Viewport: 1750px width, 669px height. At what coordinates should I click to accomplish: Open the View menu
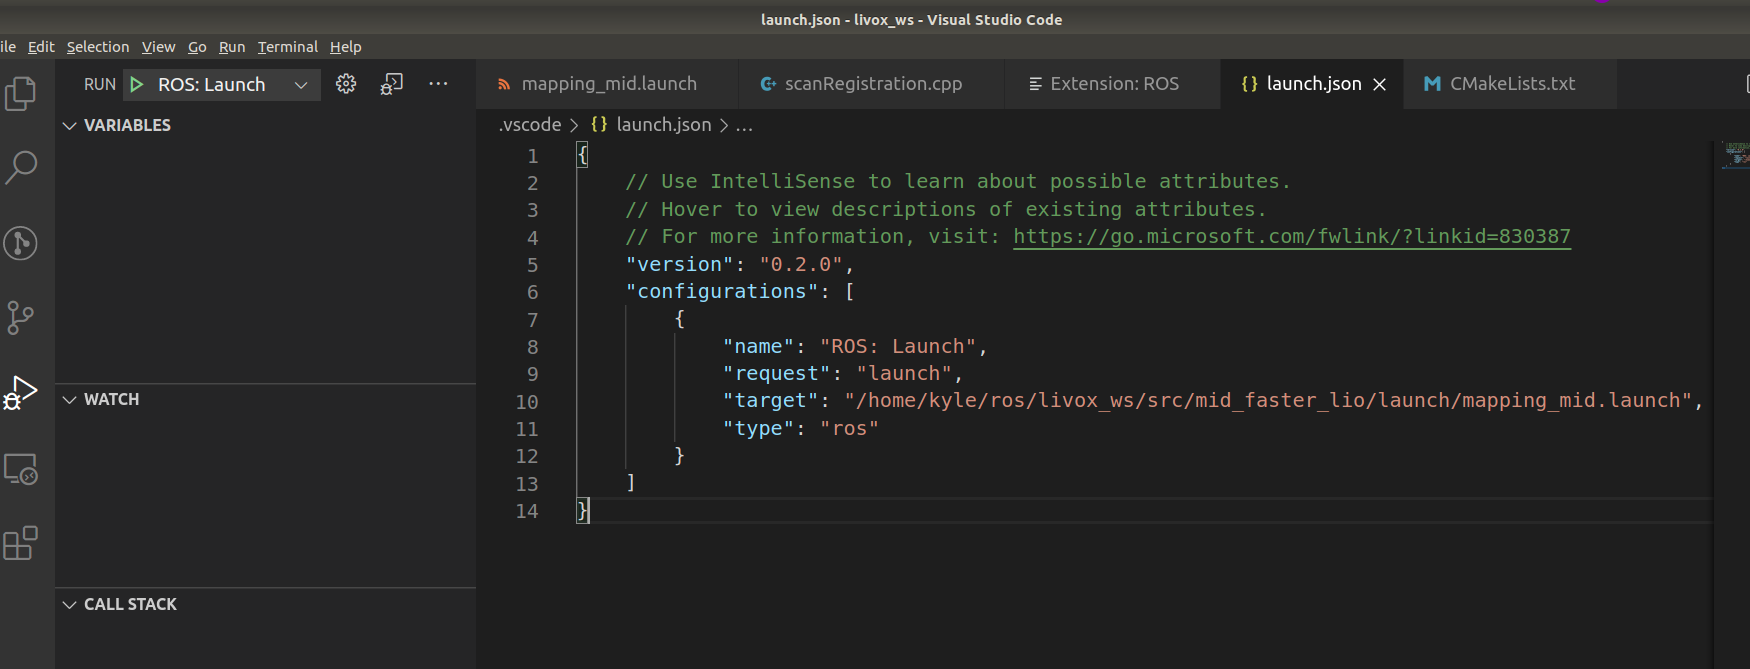click(158, 47)
